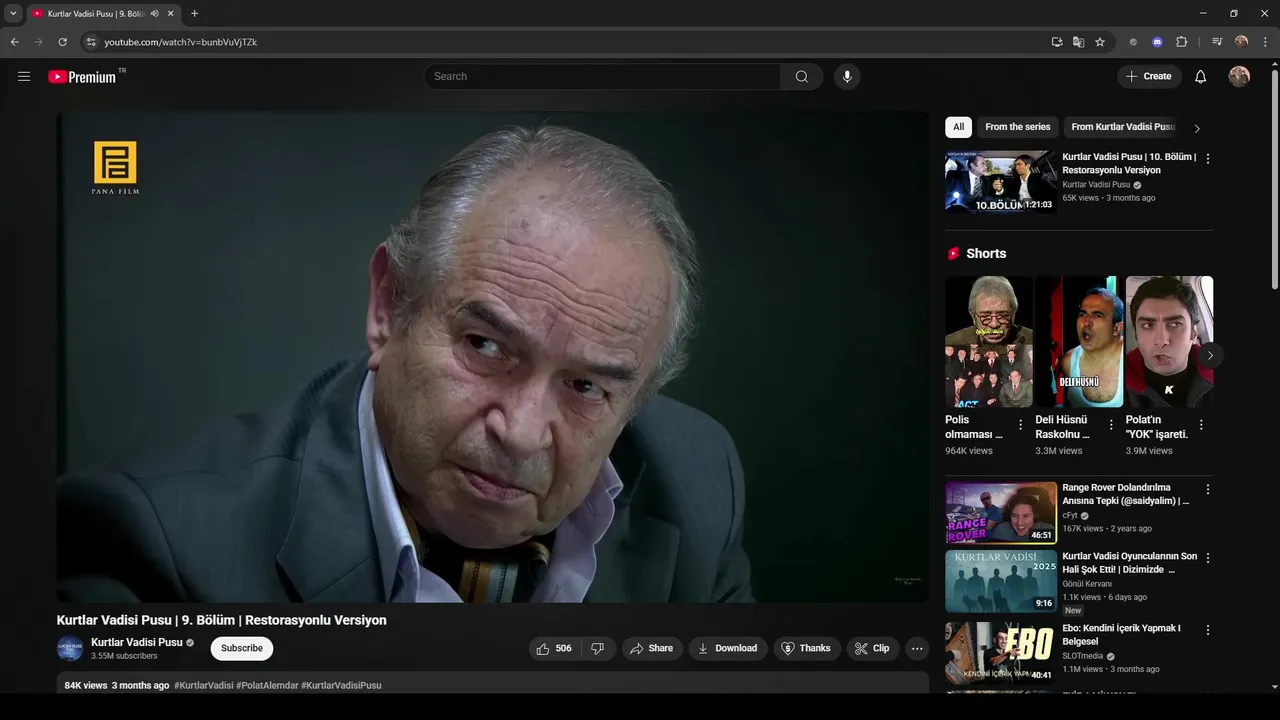Open options for Polat'ın YOK short
The image size is (1280, 720).
1201,425
